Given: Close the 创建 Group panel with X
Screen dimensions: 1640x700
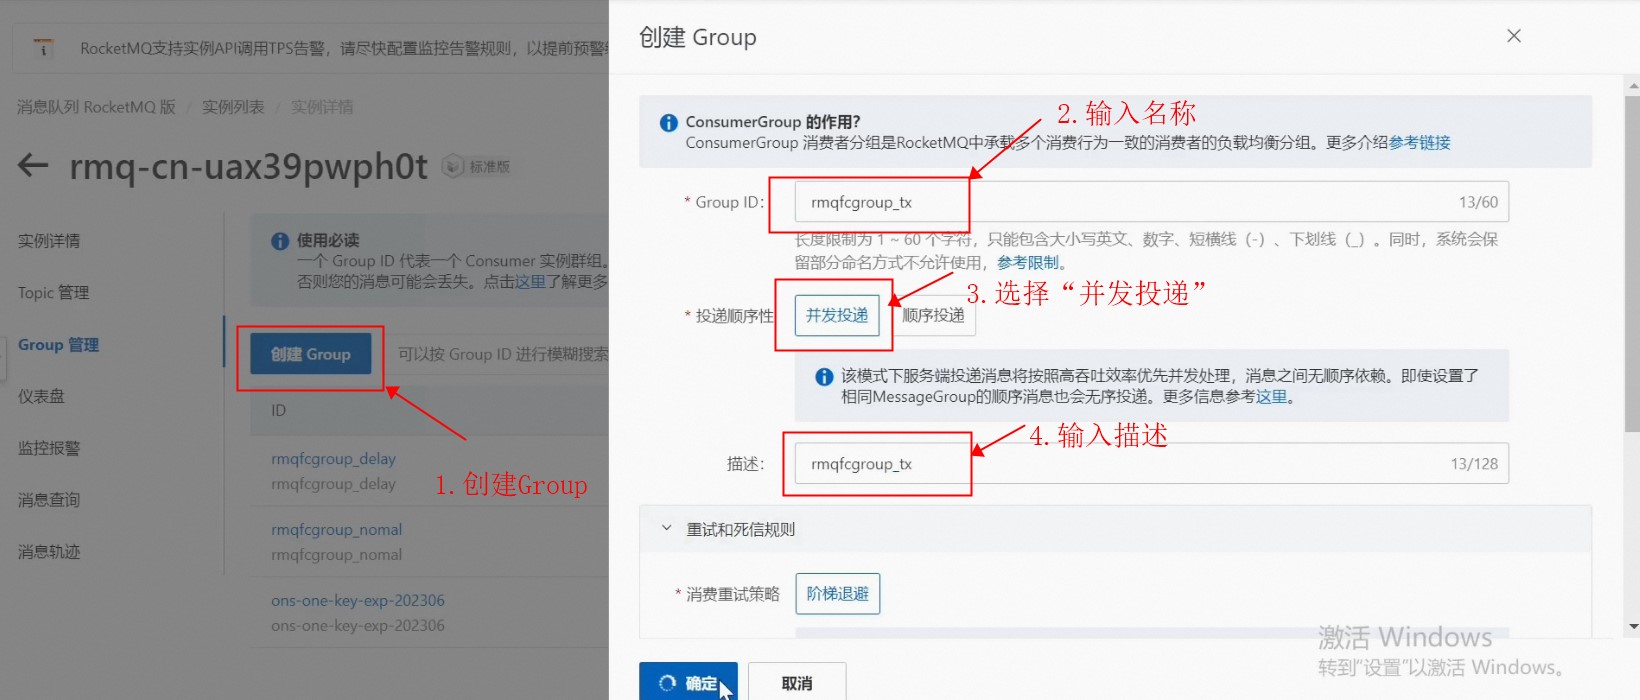Looking at the screenshot, I should click(1514, 36).
